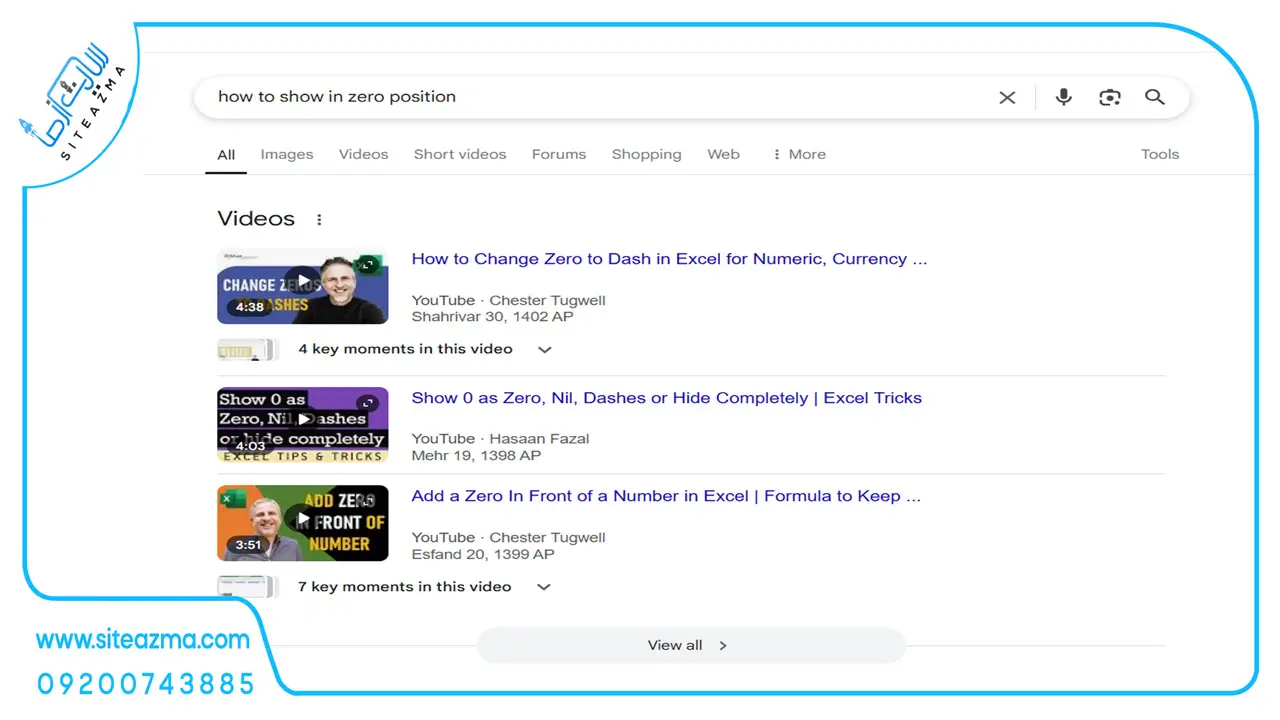Click the search query input field
This screenshot has width=1280, height=720.
pos(600,97)
